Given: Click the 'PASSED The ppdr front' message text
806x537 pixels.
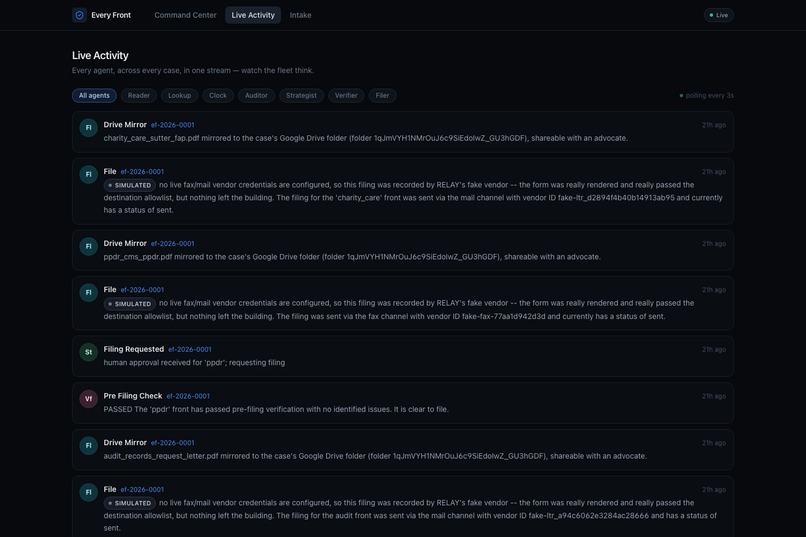Looking at the screenshot, I should pyautogui.click(x=276, y=410).
